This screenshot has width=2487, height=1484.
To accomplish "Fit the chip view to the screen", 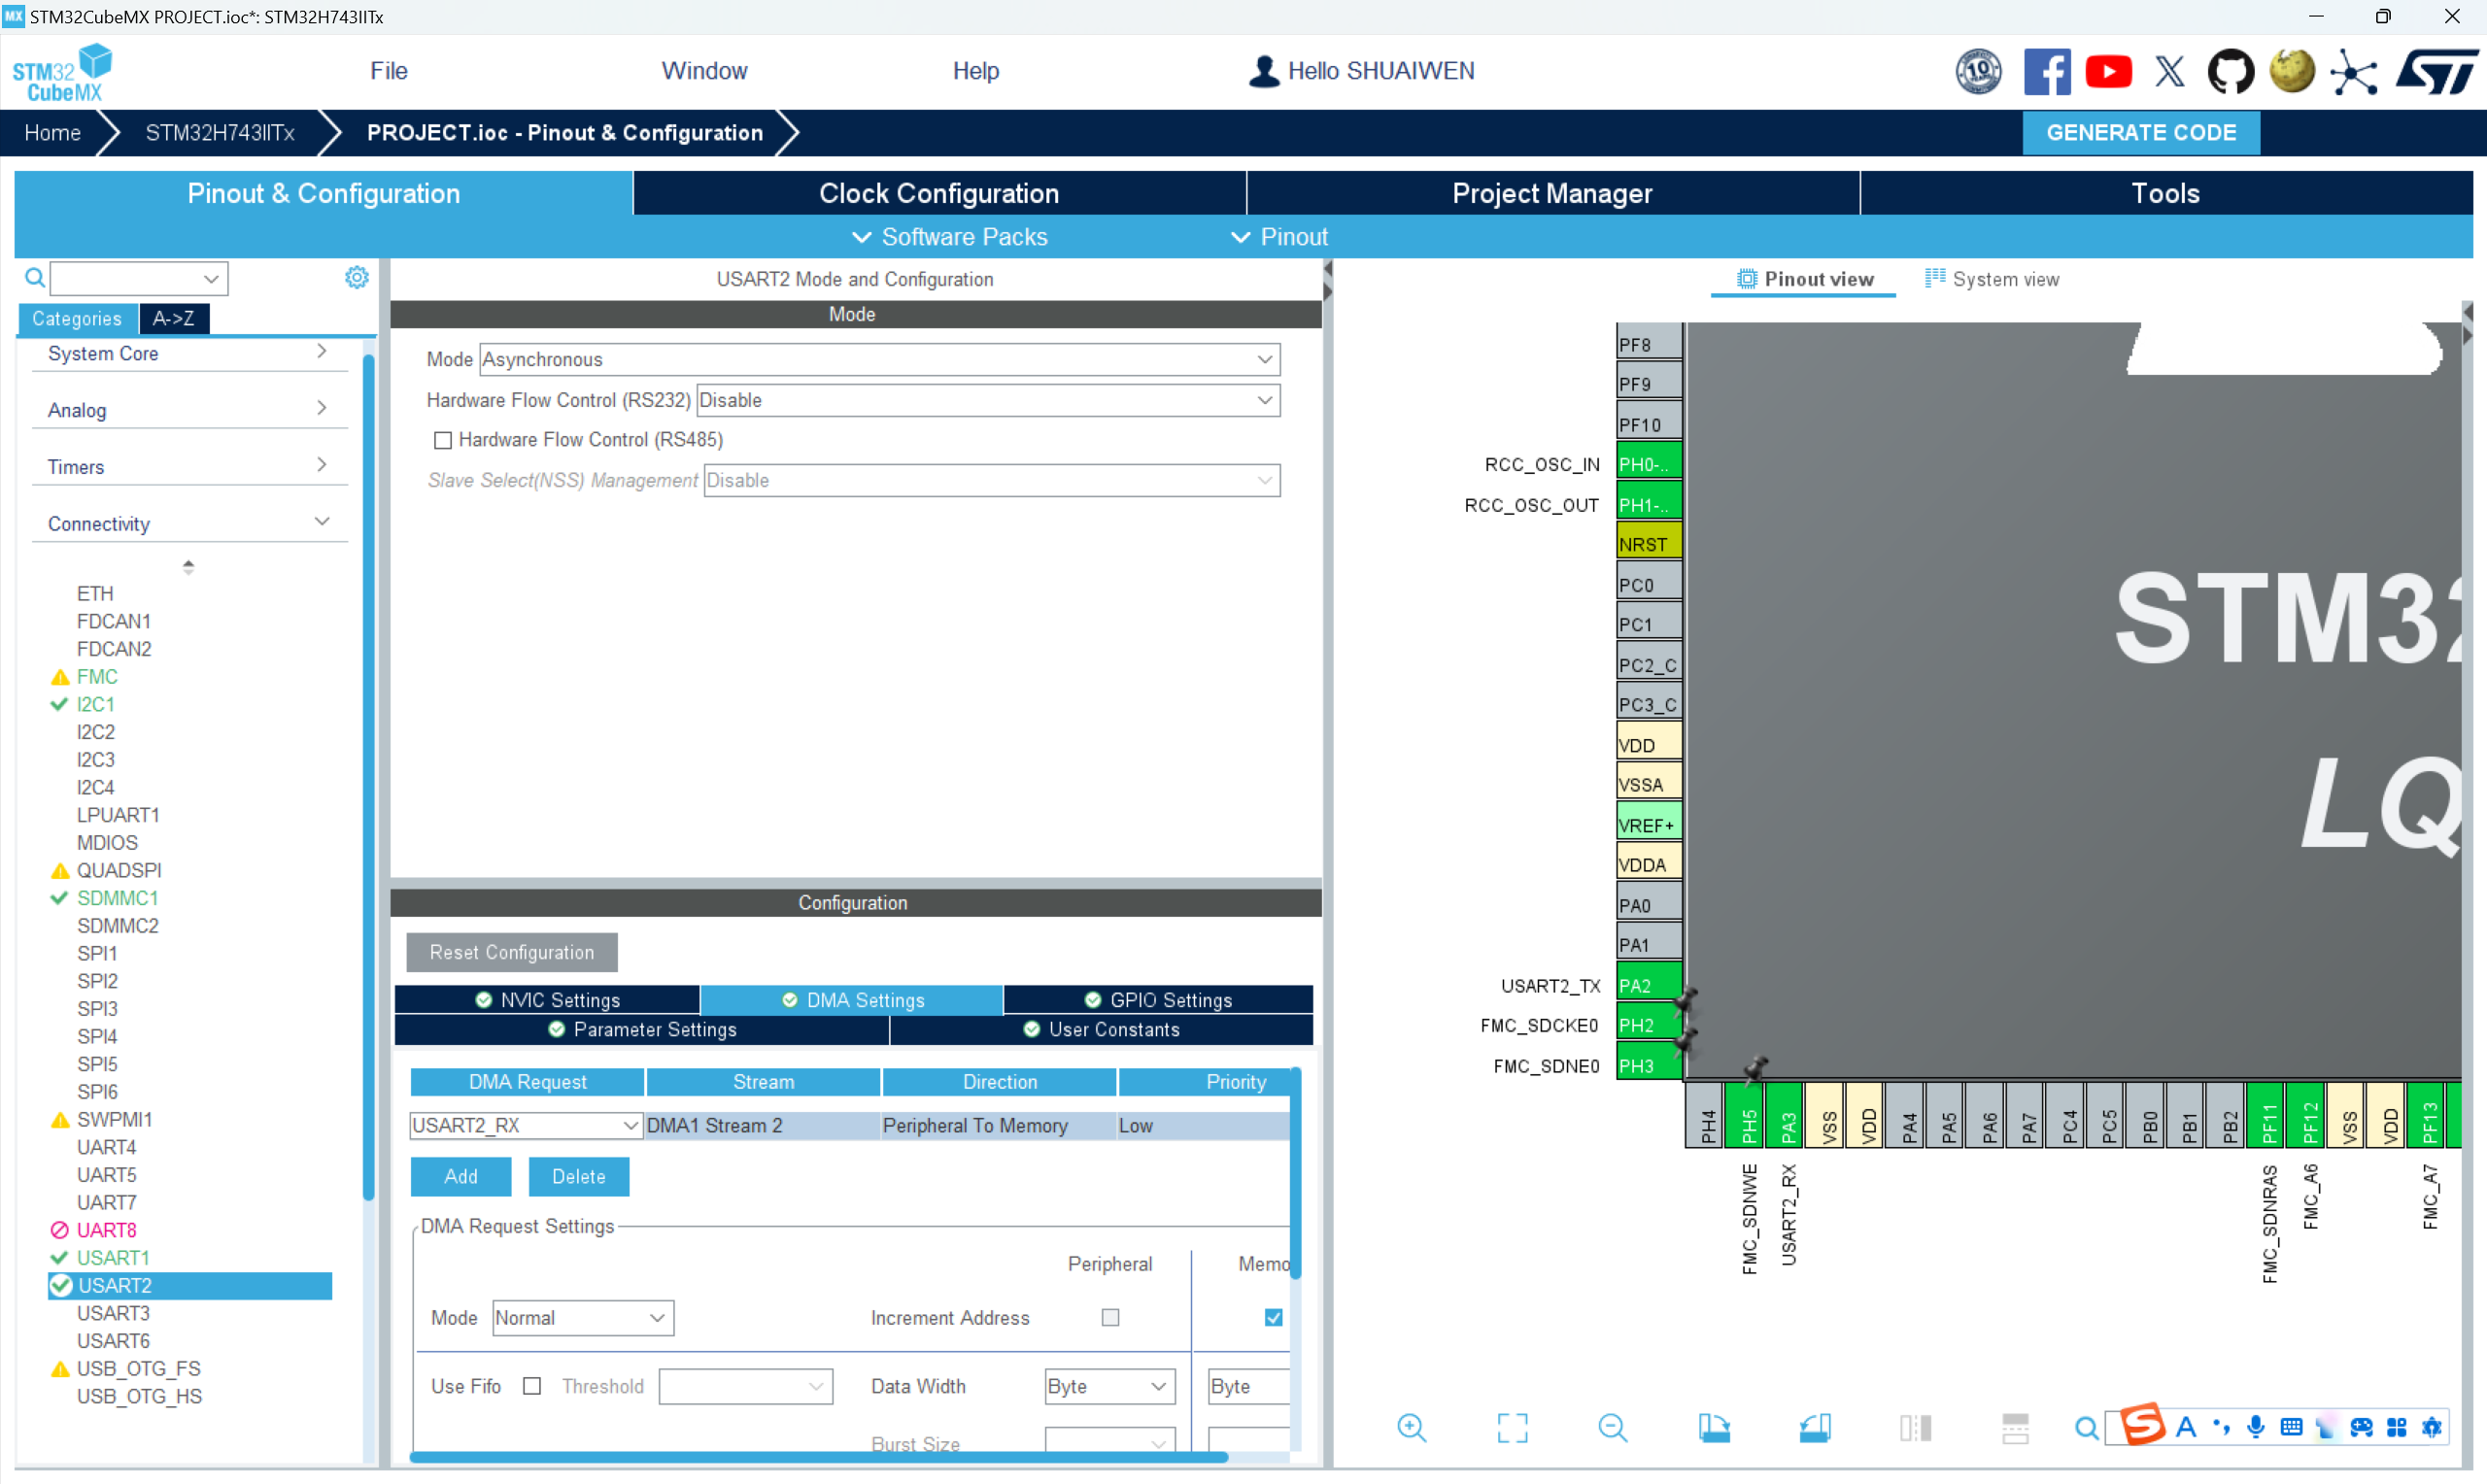I will pyautogui.click(x=1512, y=1427).
